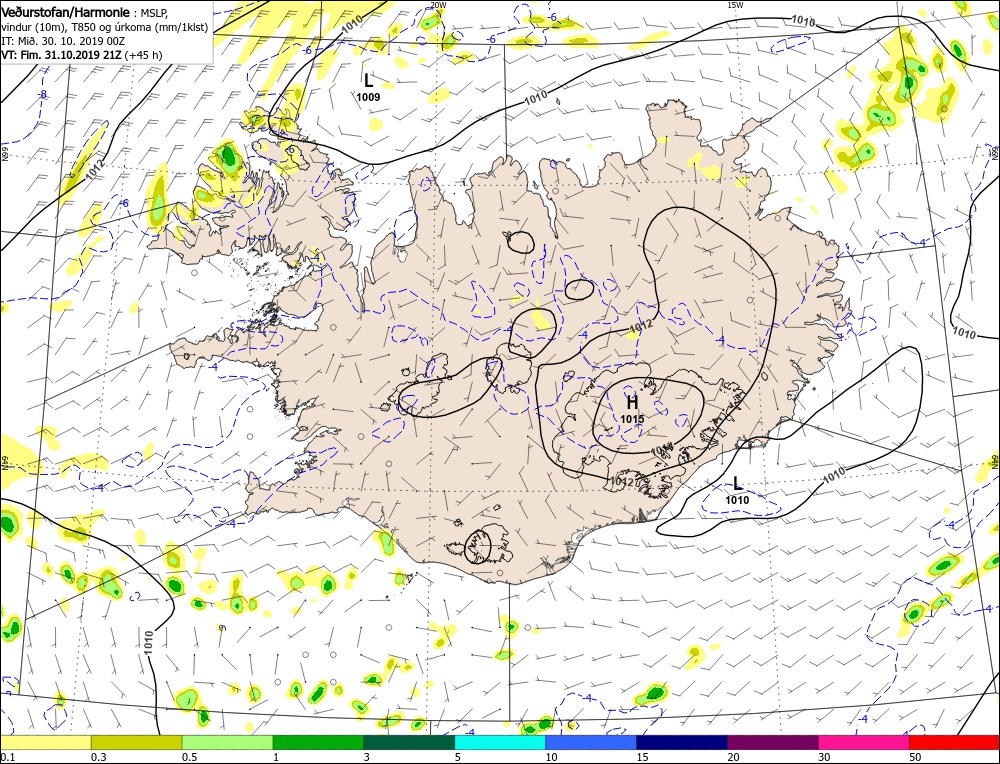Screen dimensions: 1000x764
Task: Click the '15W' longitude label
Action: click(x=735, y=5)
